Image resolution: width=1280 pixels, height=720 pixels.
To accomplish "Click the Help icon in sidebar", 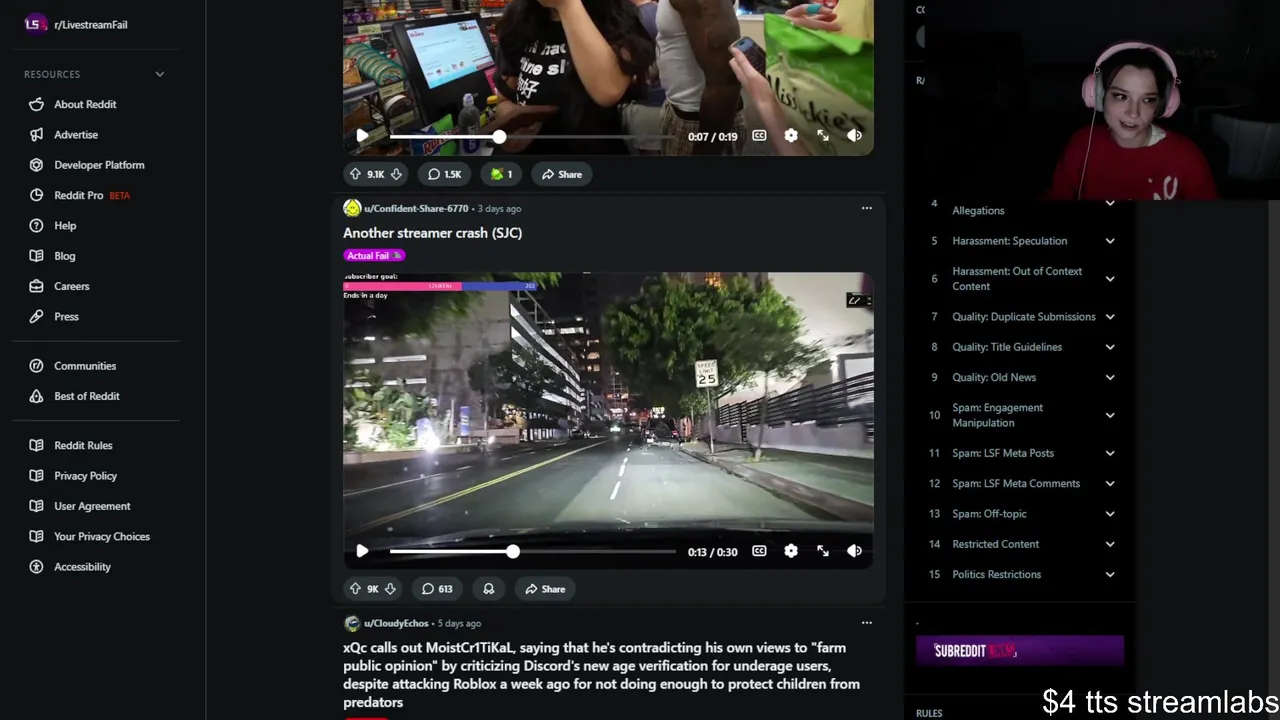I will (37, 225).
